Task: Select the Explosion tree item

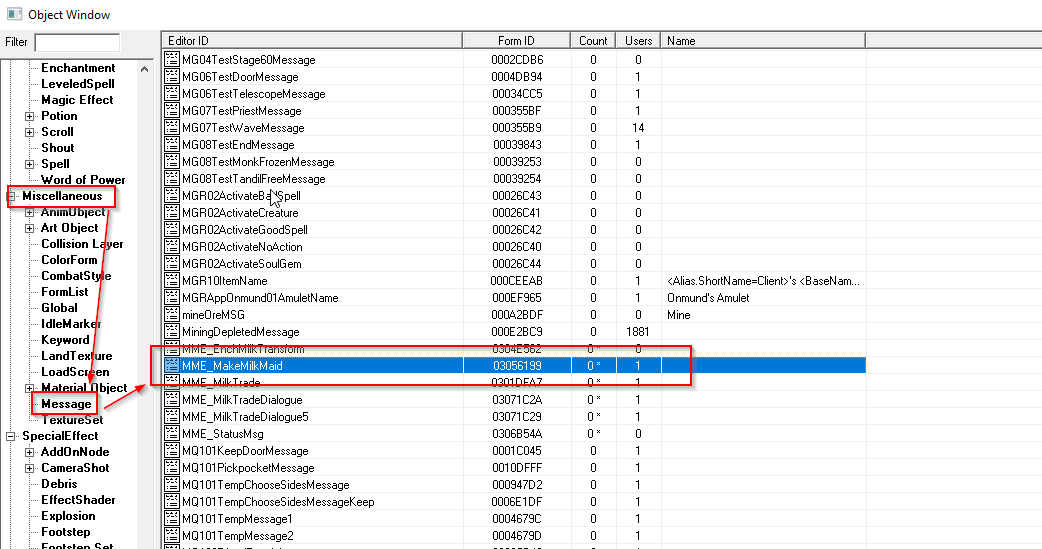Action: coord(68,516)
